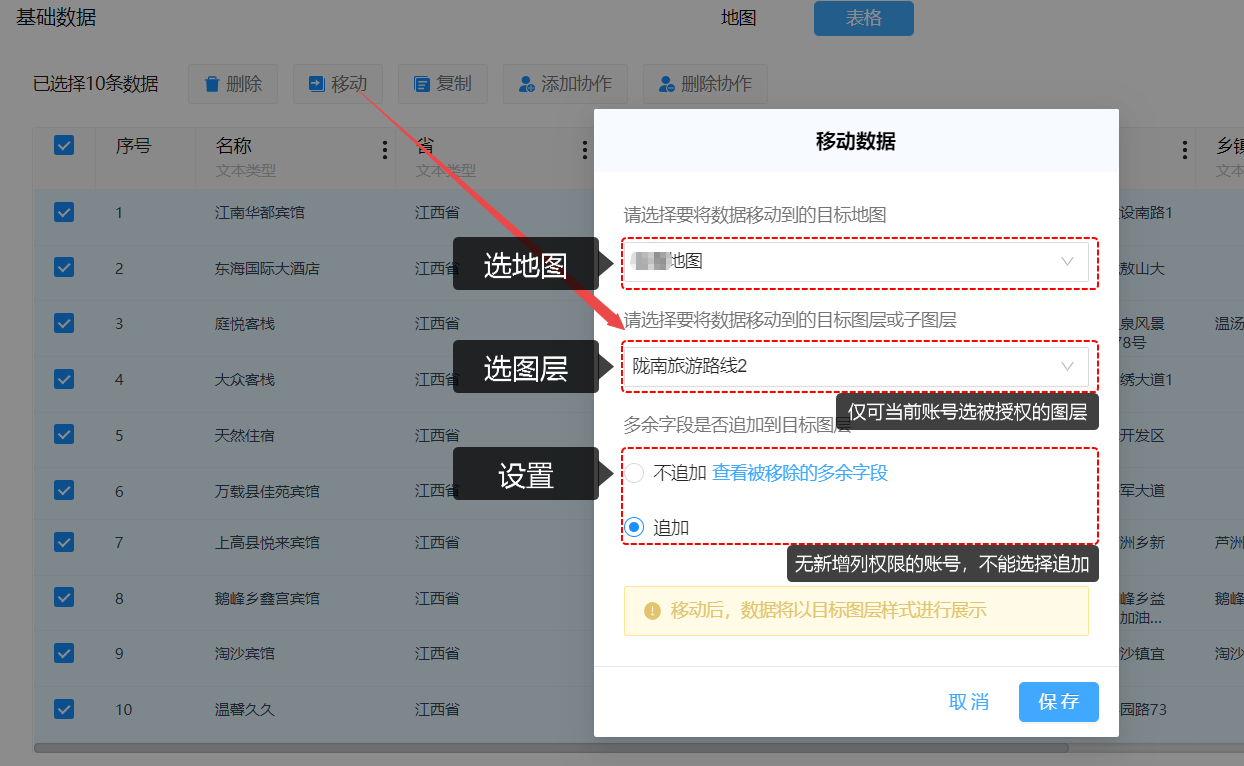This screenshot has height=766, width=1244.
Task: Uncheck row 4 大众客栈 checkbox
Action: (64, 379)
